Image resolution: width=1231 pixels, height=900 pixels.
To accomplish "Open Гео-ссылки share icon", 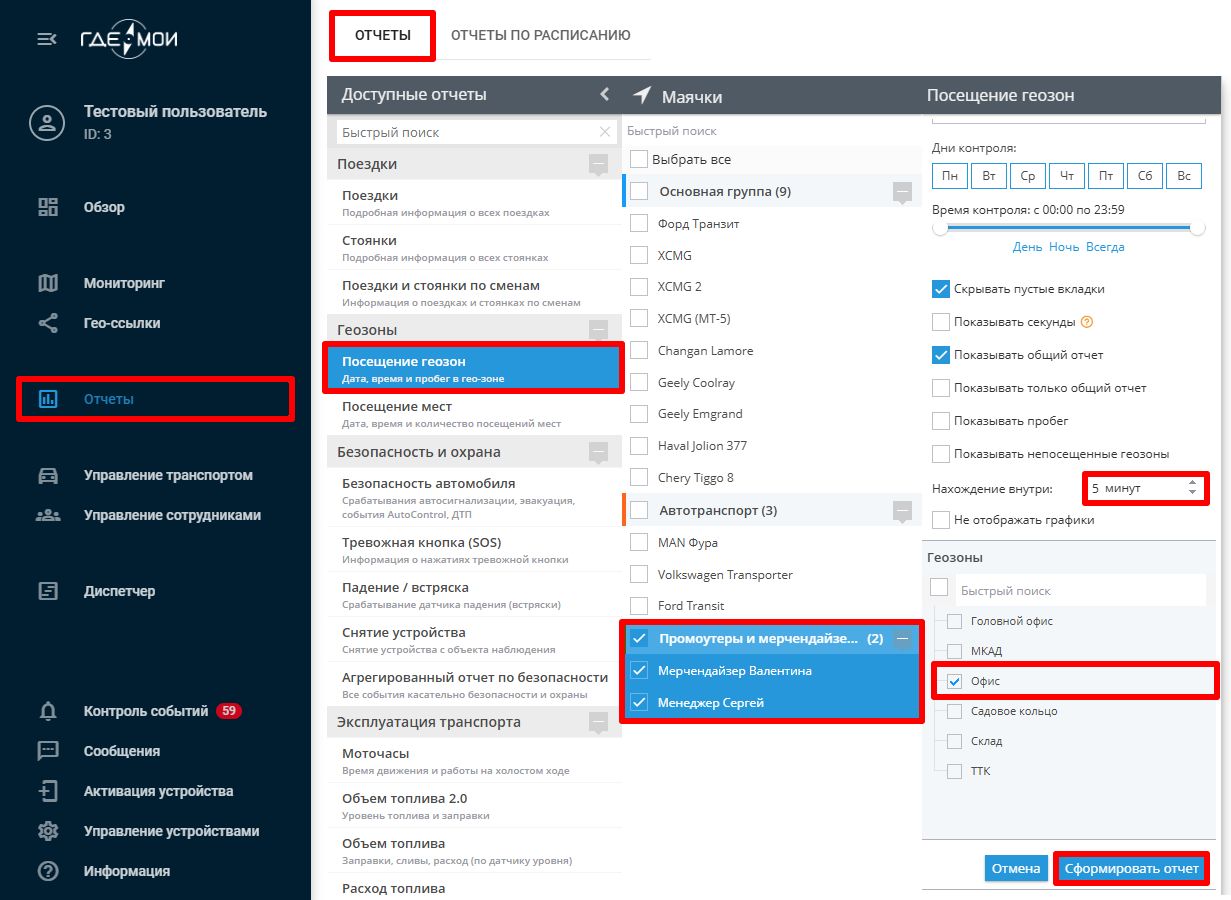I will coord(48,323).
